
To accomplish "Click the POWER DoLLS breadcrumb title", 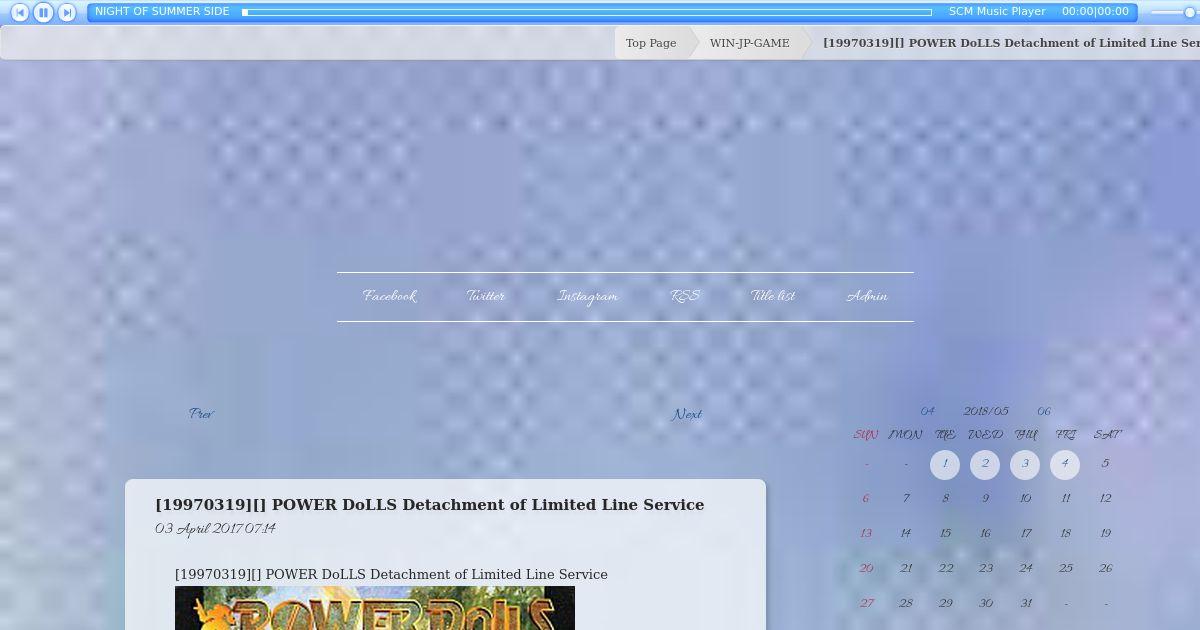I will coord(1011,43).
